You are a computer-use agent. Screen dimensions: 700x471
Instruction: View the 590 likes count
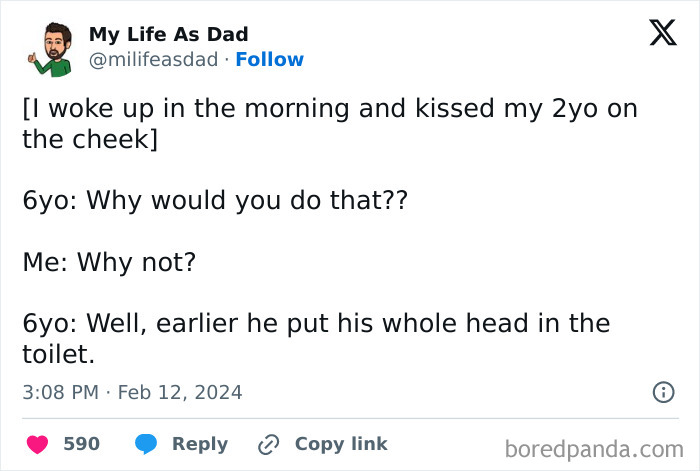81,443
